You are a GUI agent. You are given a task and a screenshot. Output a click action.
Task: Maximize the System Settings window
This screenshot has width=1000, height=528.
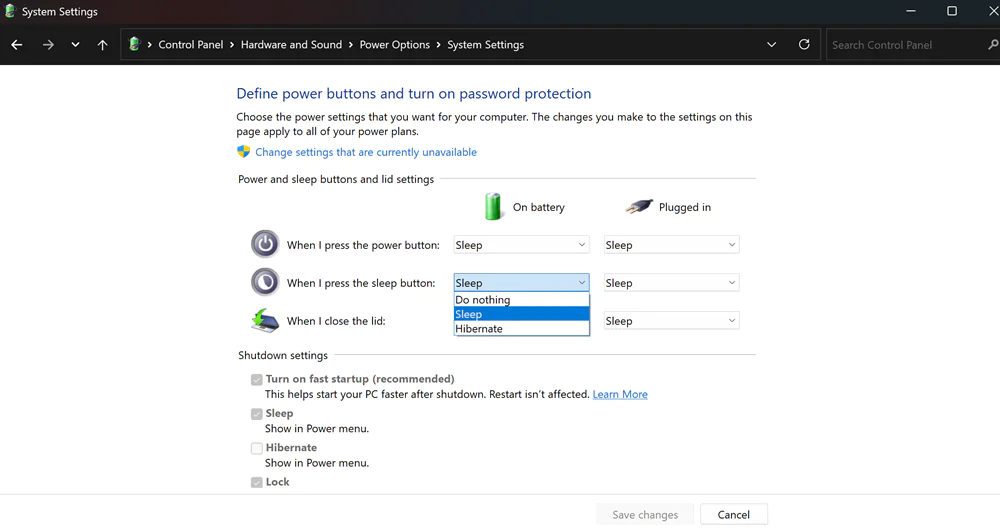[952, 11]
